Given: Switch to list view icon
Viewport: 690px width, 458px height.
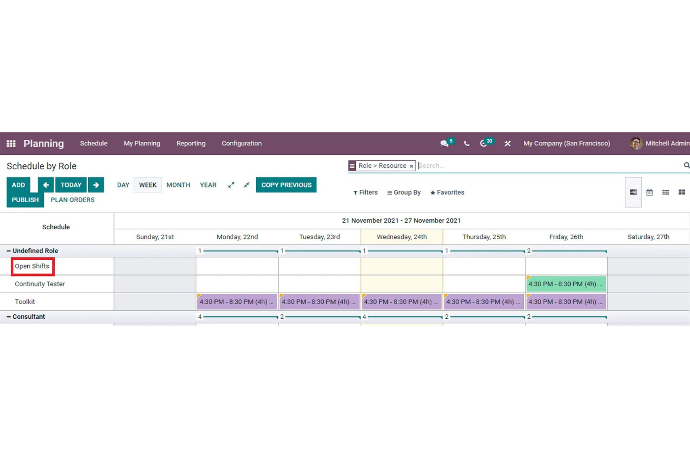Looking at the screenshot, I should pyautogui.click(x=666, y=192).
